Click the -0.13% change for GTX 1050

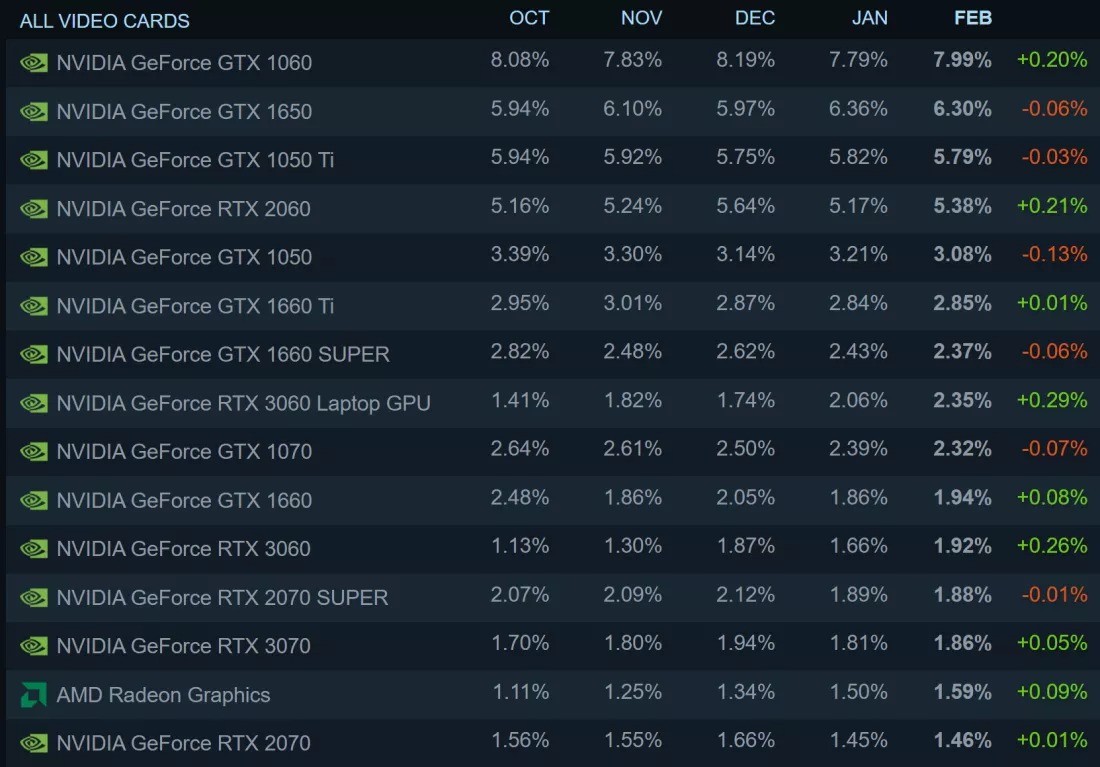click(1054, 254)
